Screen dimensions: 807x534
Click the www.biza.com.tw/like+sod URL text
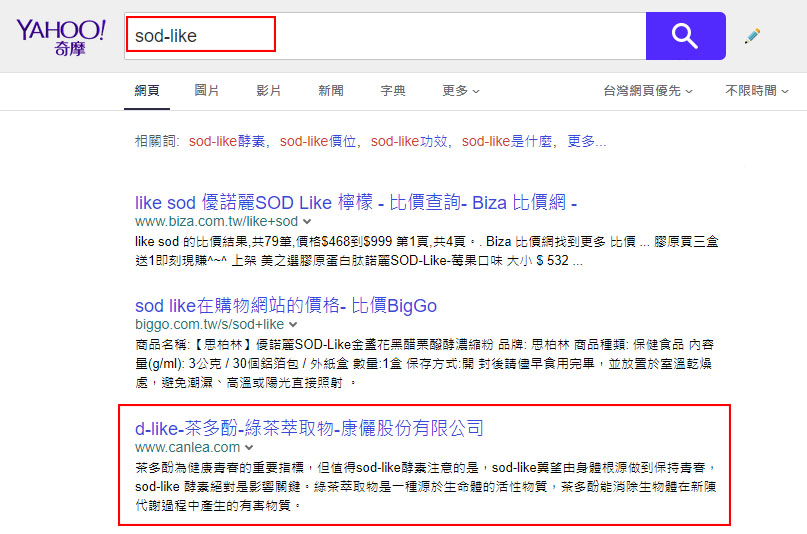point(216,222)
